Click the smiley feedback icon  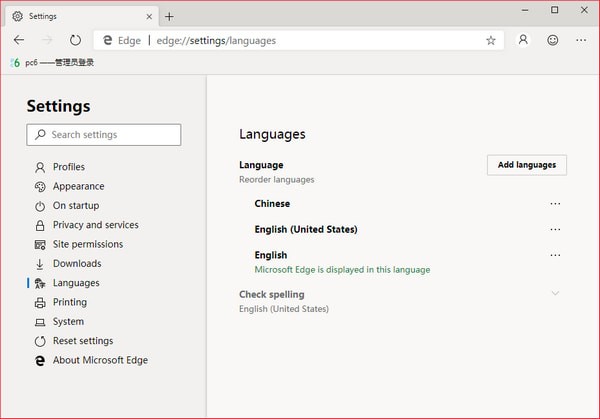click(552, 40)
